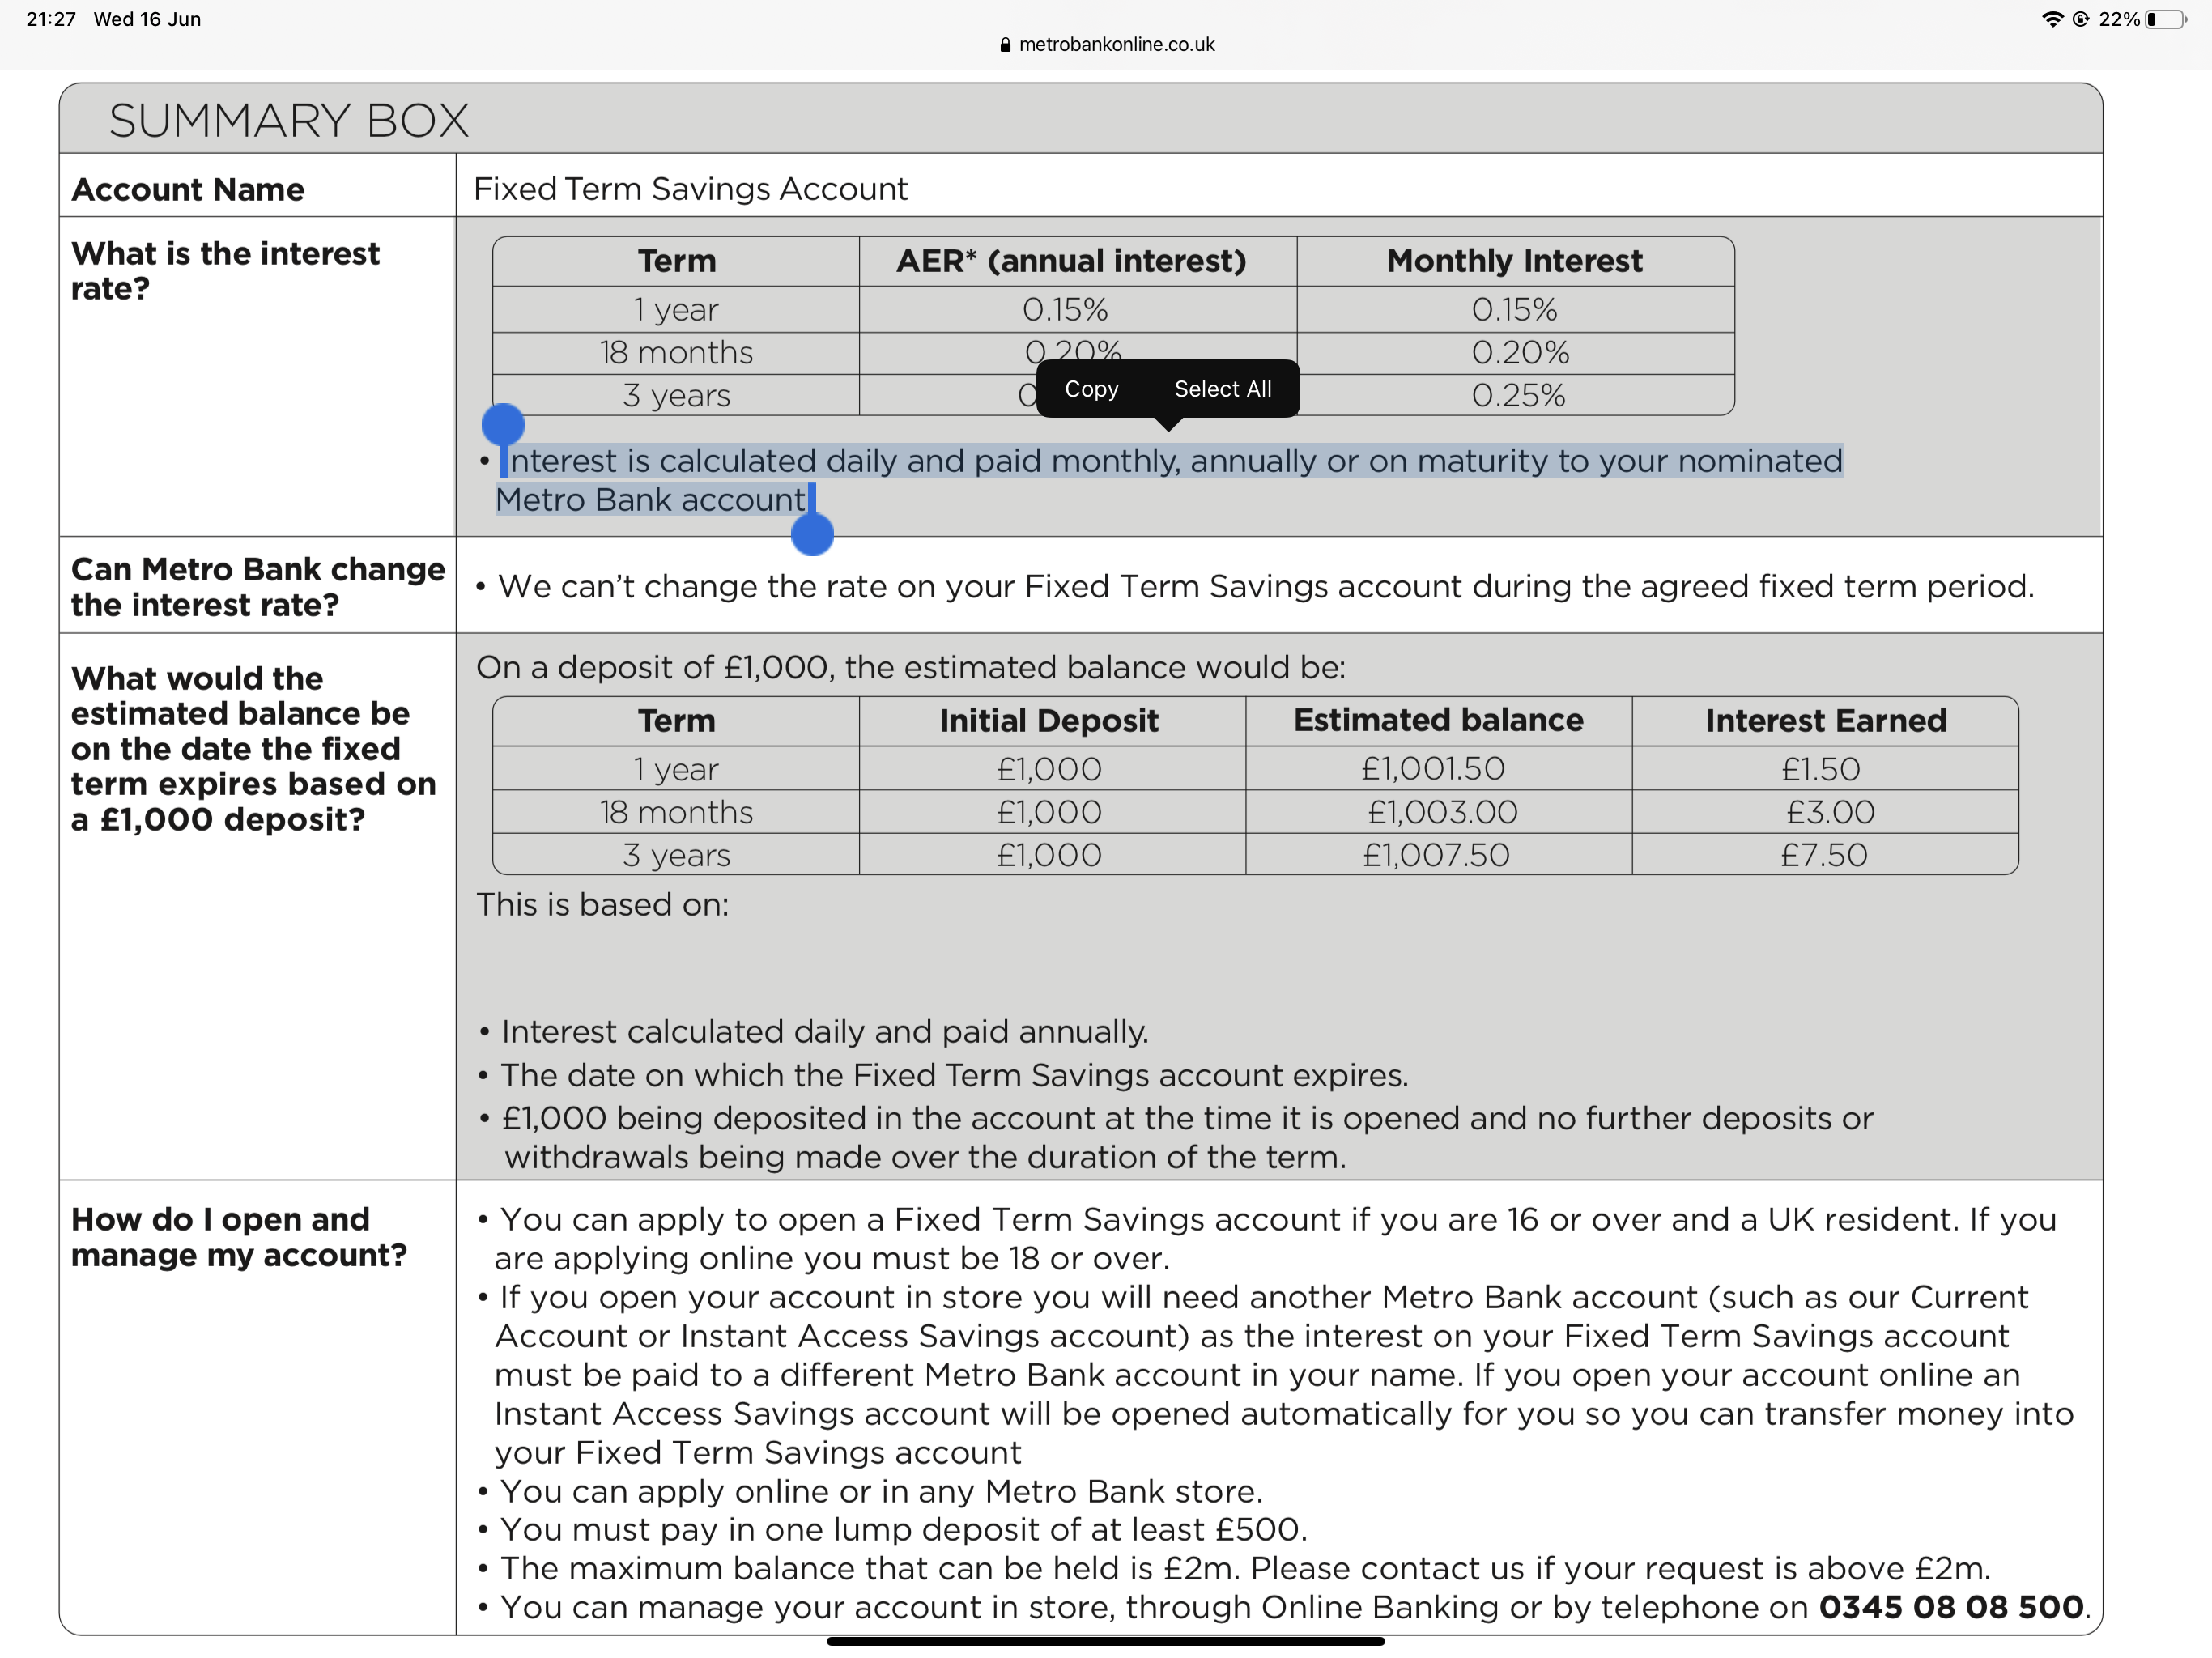Tap the clock showing 21:27
2212x1658 pixels.
click(51, 19)
